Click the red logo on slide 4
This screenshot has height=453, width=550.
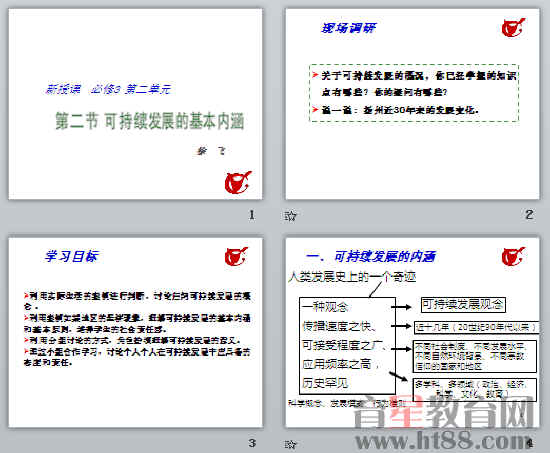coord(514,257)
